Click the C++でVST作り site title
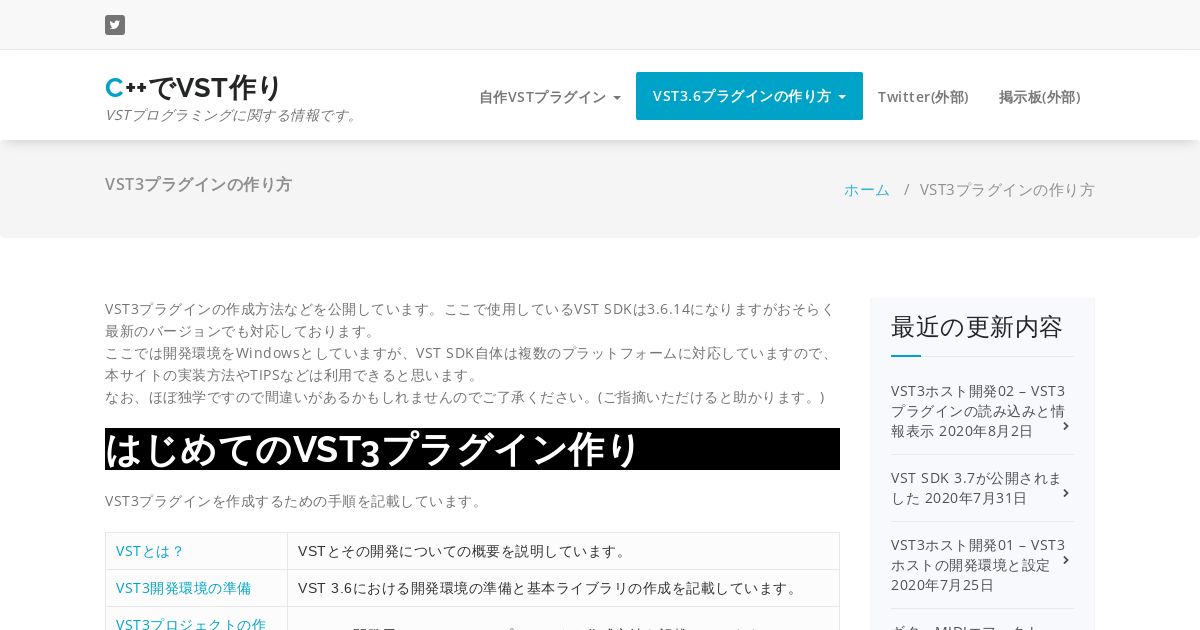Image resolution: width=1200 pixels, height=630 pixels. [x=194, y=88]
